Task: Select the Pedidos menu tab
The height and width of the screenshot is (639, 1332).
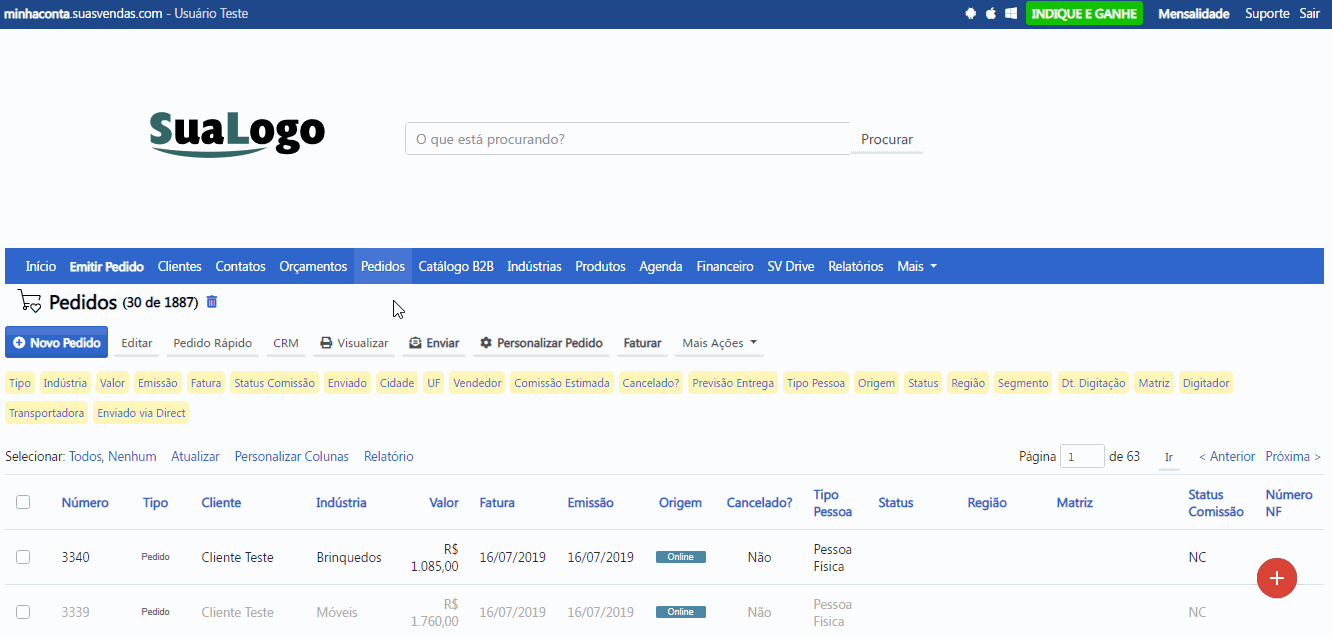Action: 383,266
